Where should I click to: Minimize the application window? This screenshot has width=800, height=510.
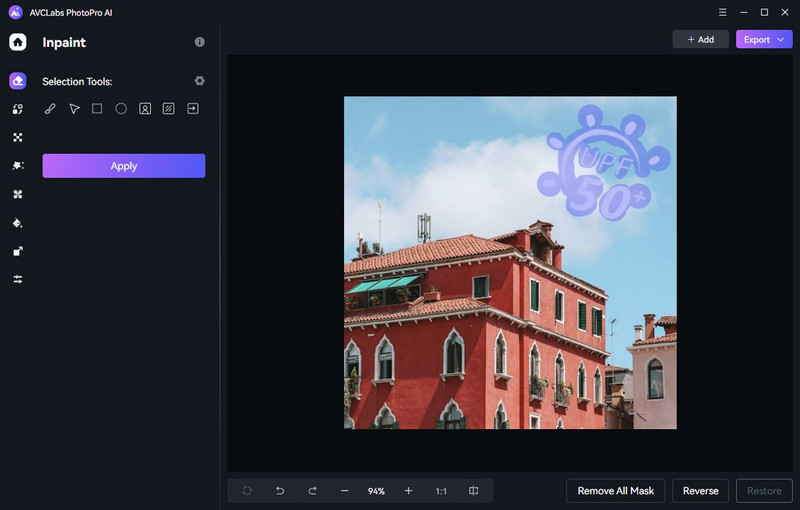tap(744, 12)
